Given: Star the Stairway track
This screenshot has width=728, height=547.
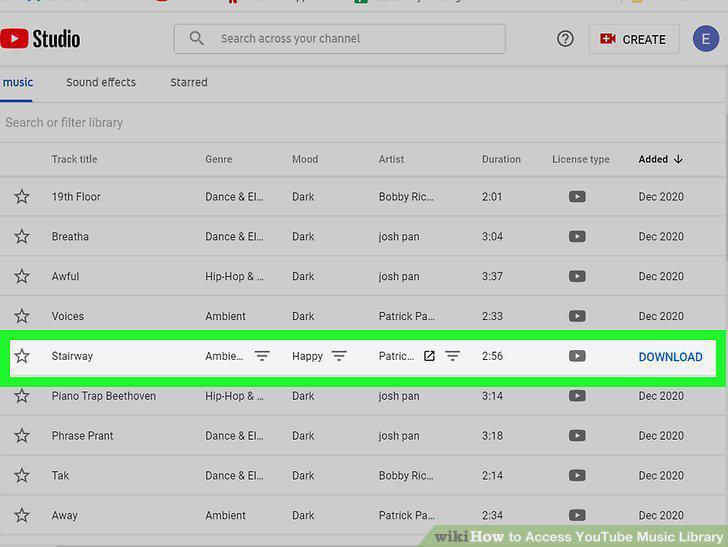Looking at the screenshot, I should [22, 356].
